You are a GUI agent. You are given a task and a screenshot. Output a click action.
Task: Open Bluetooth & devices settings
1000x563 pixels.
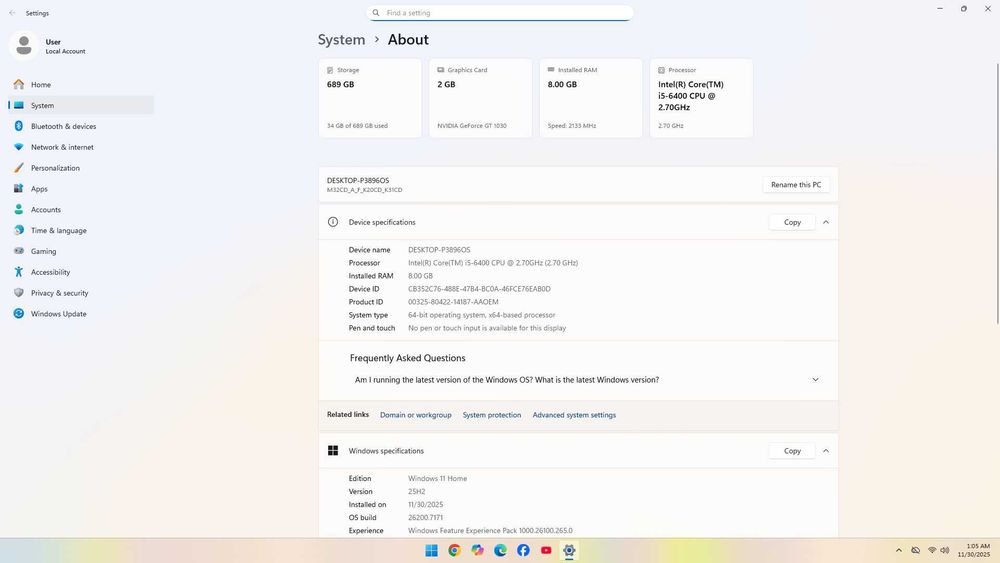[x=80, y=126]
